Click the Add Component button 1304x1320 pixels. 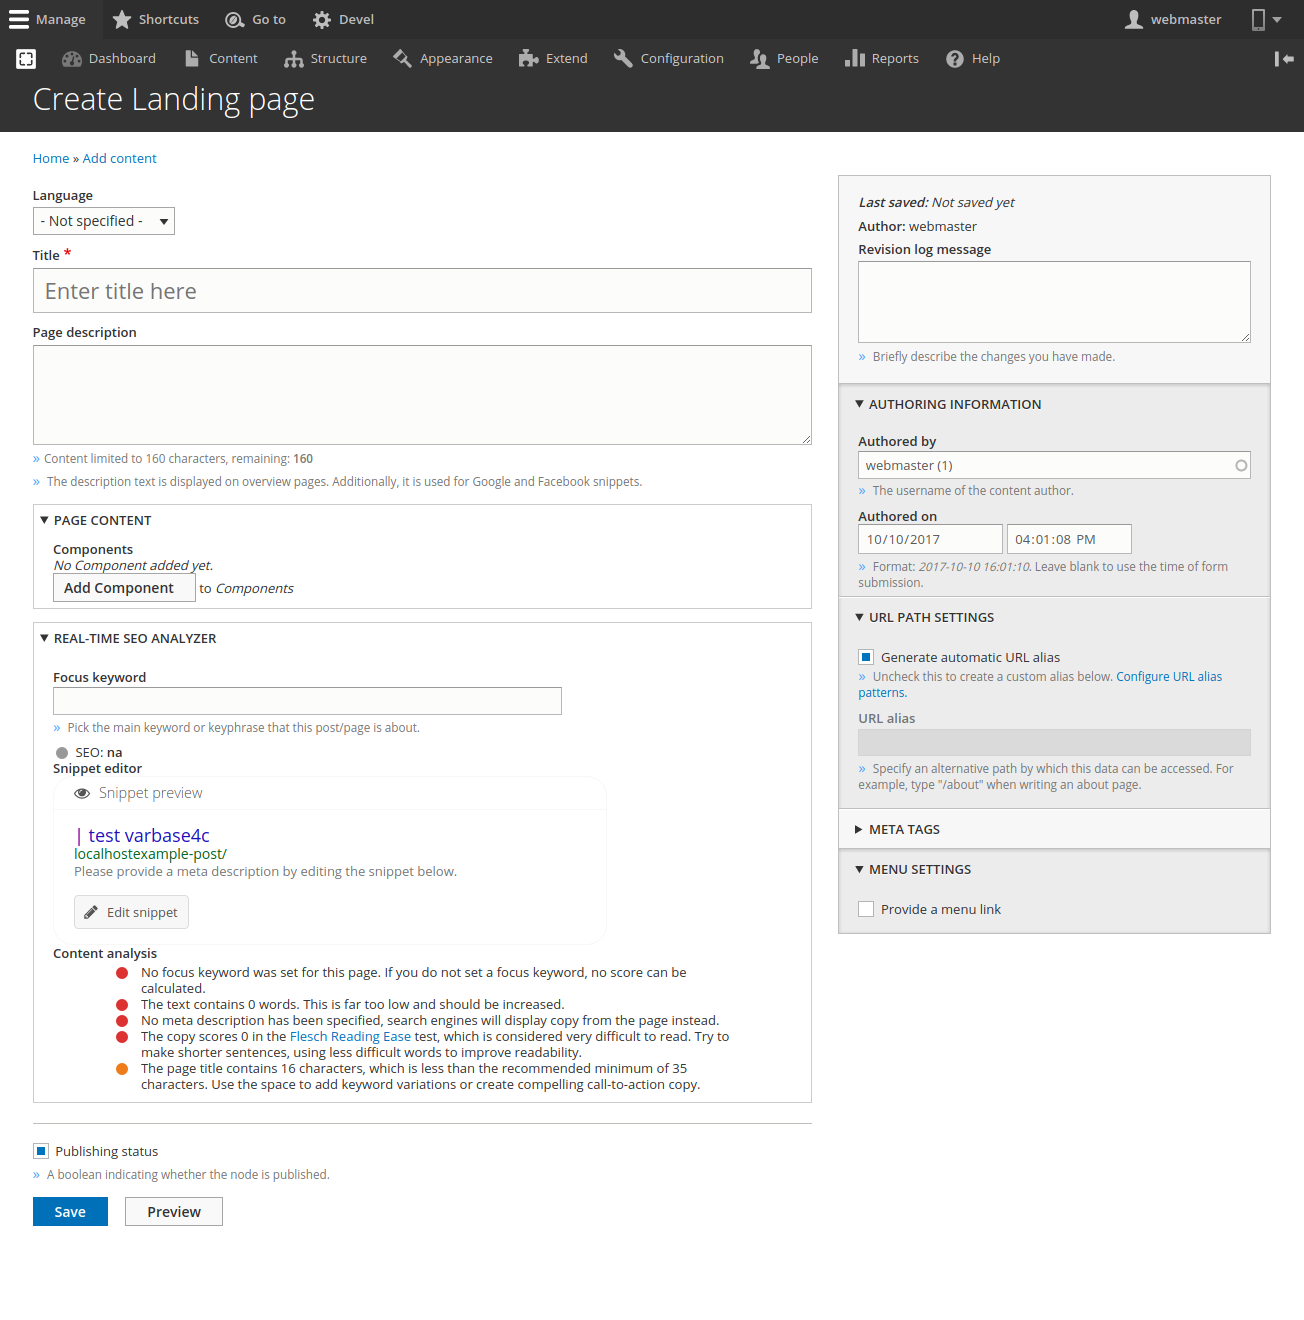tap(119, 588)
